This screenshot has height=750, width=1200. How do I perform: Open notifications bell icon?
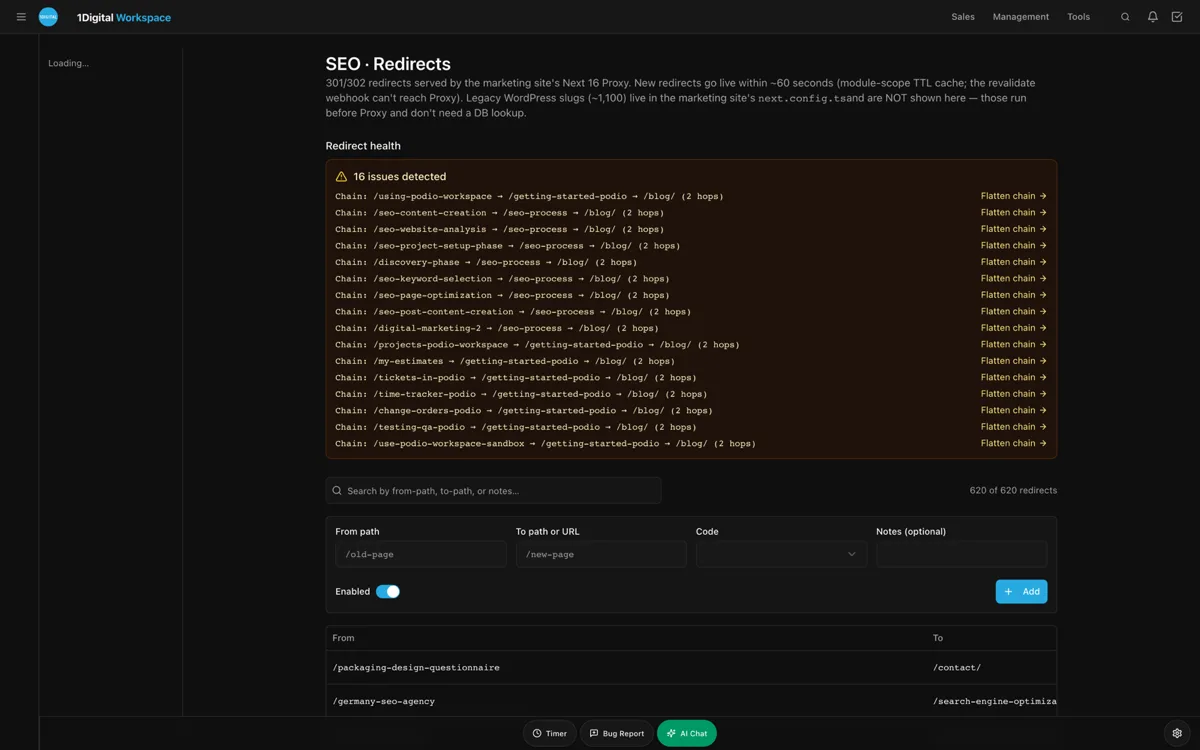click(x=1152, y=17)
